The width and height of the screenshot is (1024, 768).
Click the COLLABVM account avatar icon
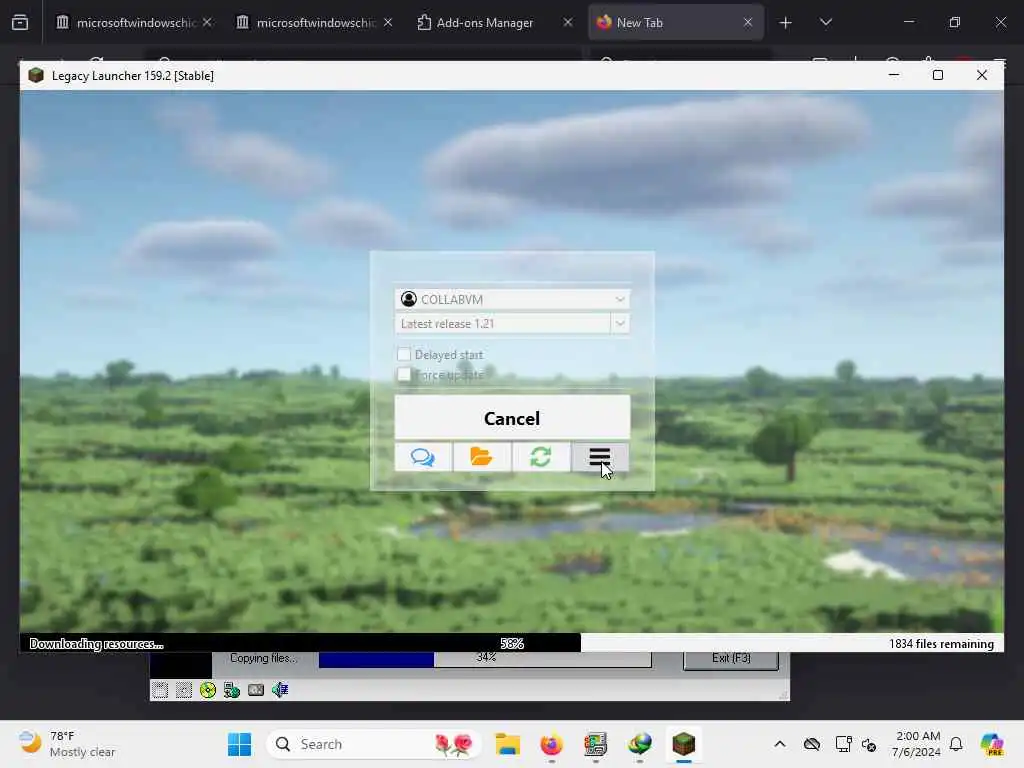tap(409, 299)
